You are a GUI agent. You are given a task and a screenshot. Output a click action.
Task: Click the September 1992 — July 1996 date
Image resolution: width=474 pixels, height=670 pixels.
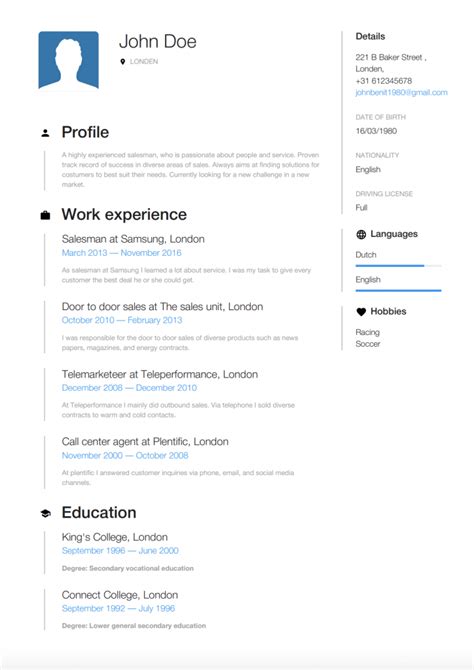(118, 608)
